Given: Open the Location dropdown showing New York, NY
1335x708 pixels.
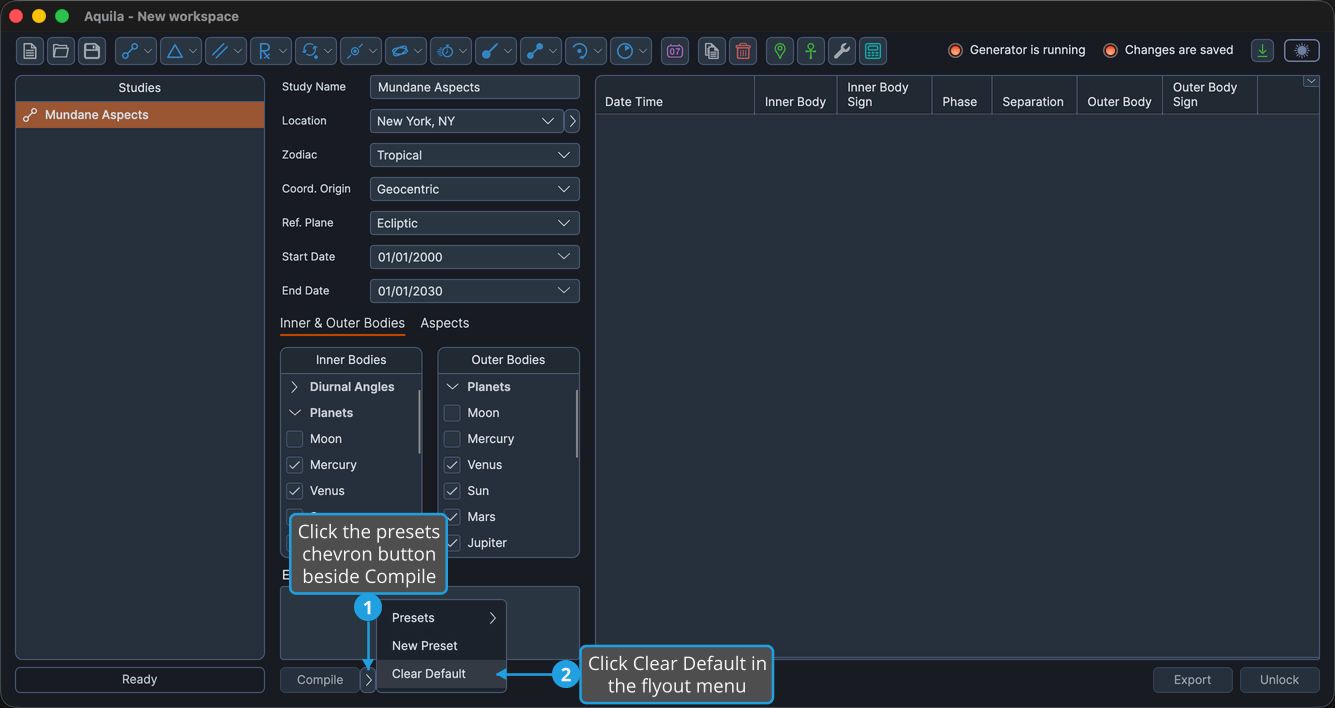Looking at the screenshot, I should coord(467,121).
